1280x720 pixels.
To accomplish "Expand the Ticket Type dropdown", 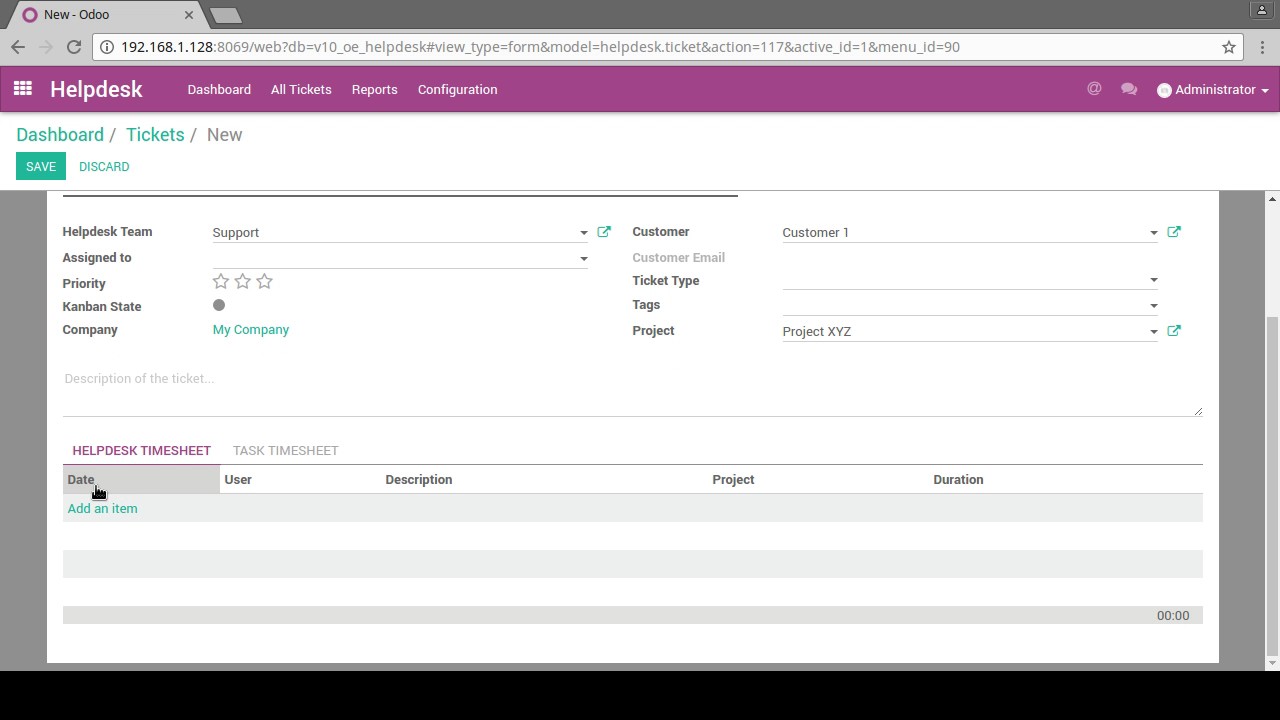I will pyautogui.click(x=1154, y=281).
